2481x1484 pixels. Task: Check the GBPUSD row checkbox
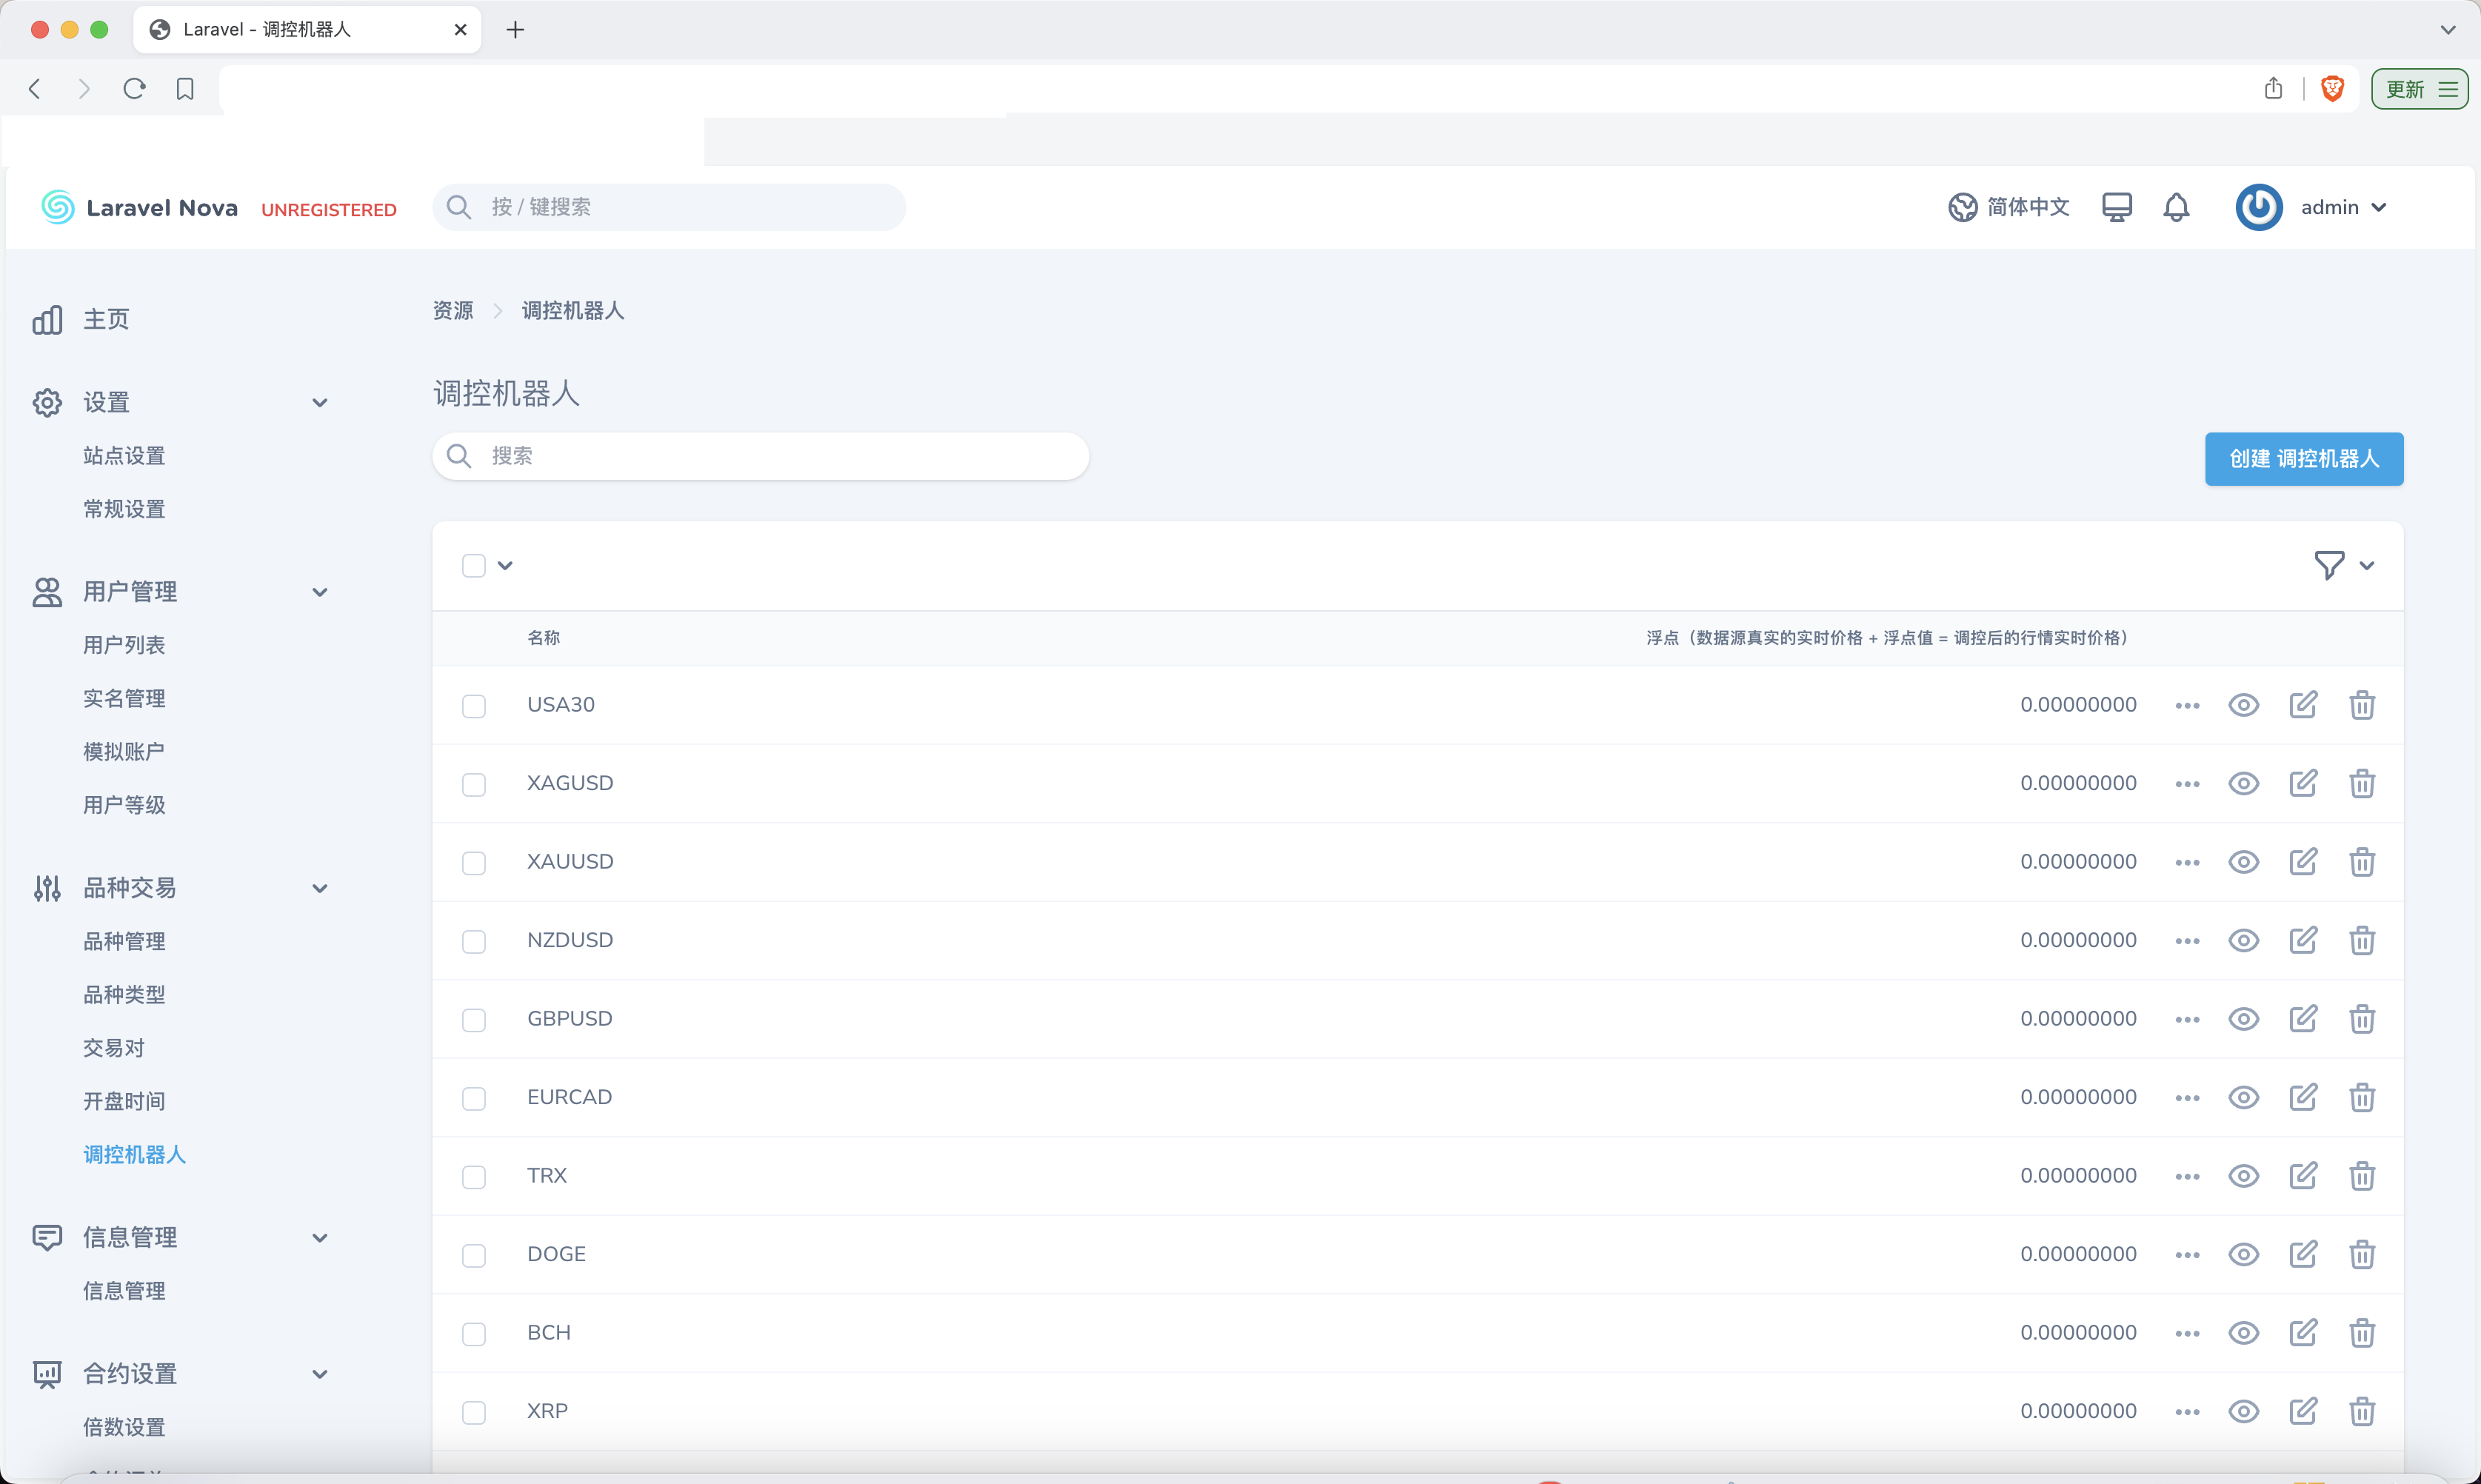click(474, 1020)
